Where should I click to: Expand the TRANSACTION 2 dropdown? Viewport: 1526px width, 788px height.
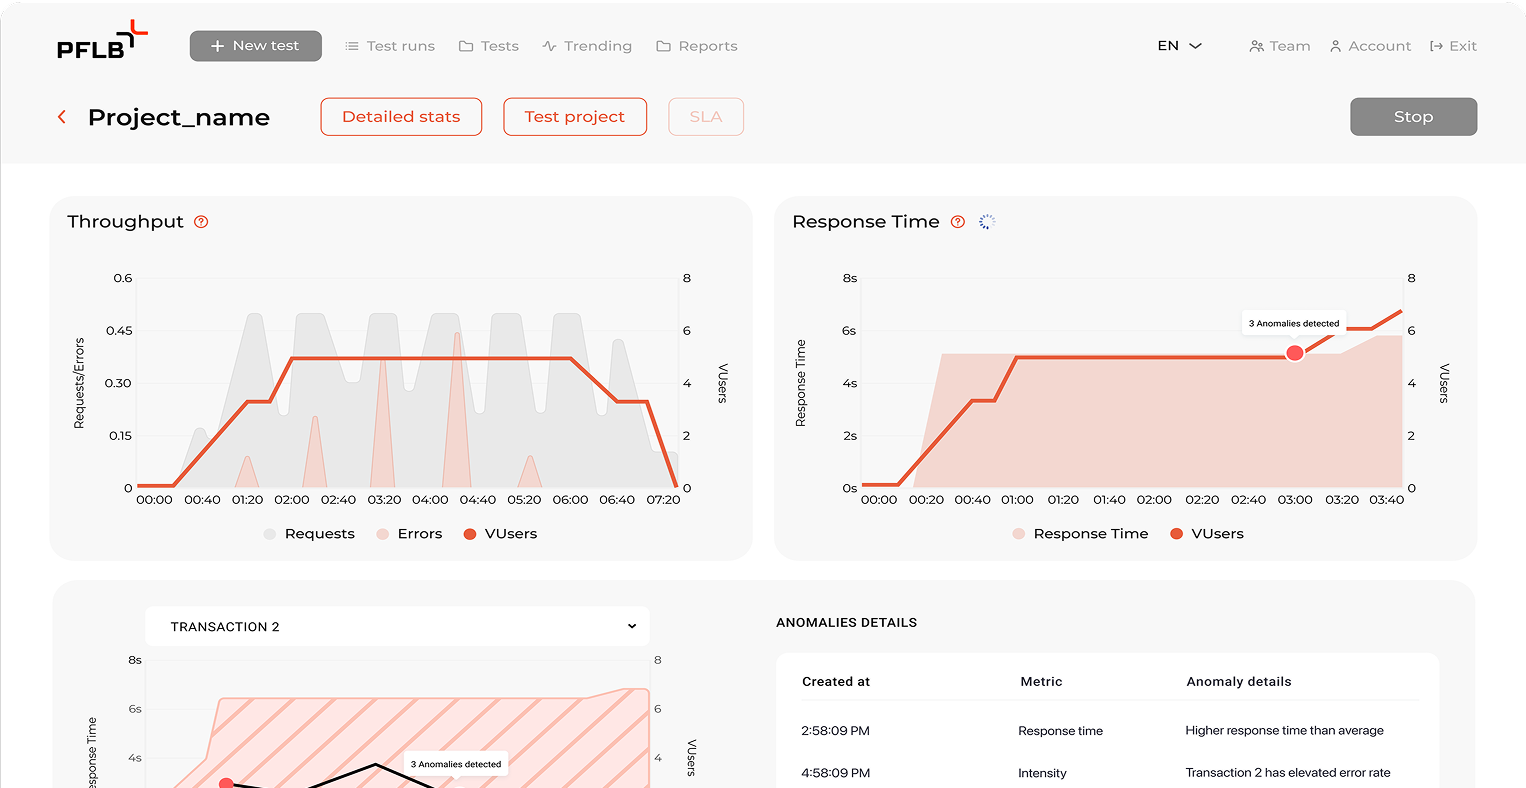[x=397, y=626]
